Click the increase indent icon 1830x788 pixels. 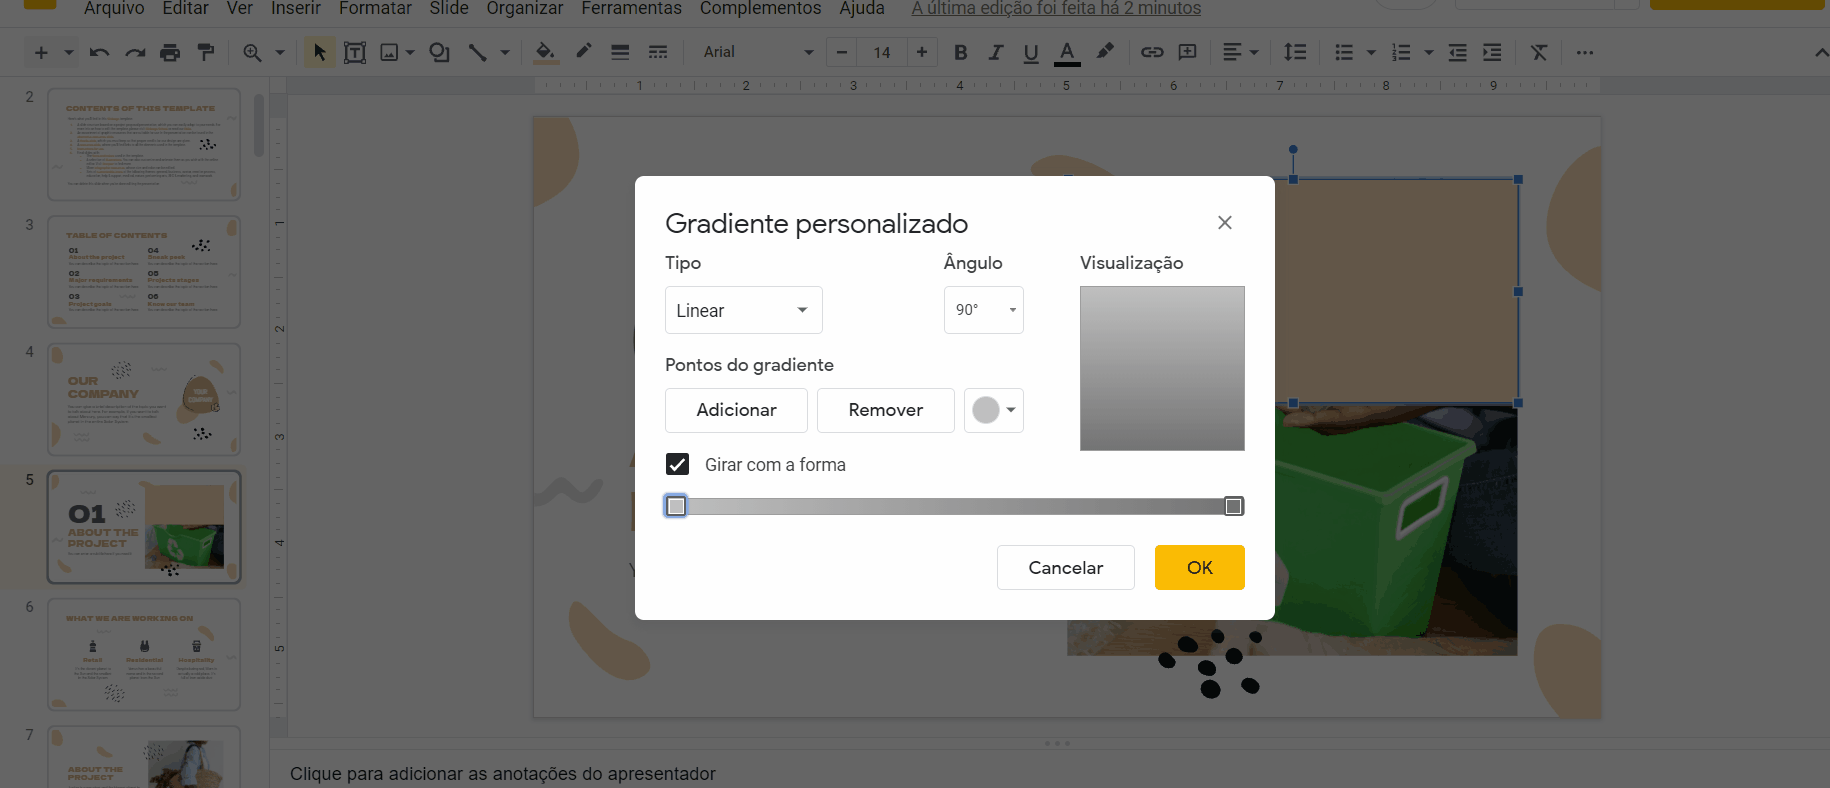coord(1492,53)
